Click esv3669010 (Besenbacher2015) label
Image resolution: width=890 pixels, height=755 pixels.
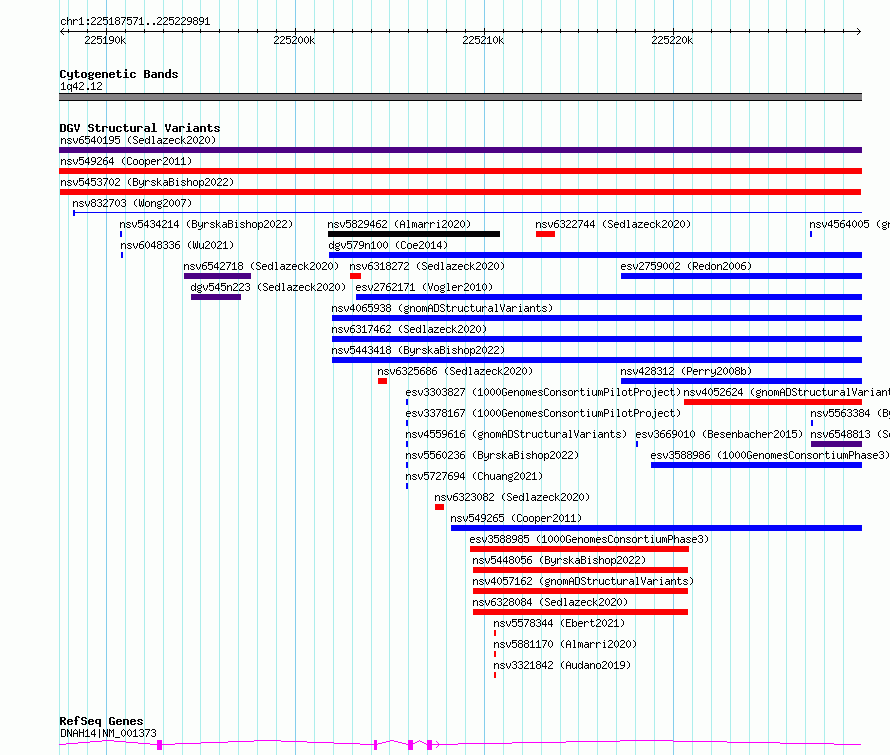[719, 434]
